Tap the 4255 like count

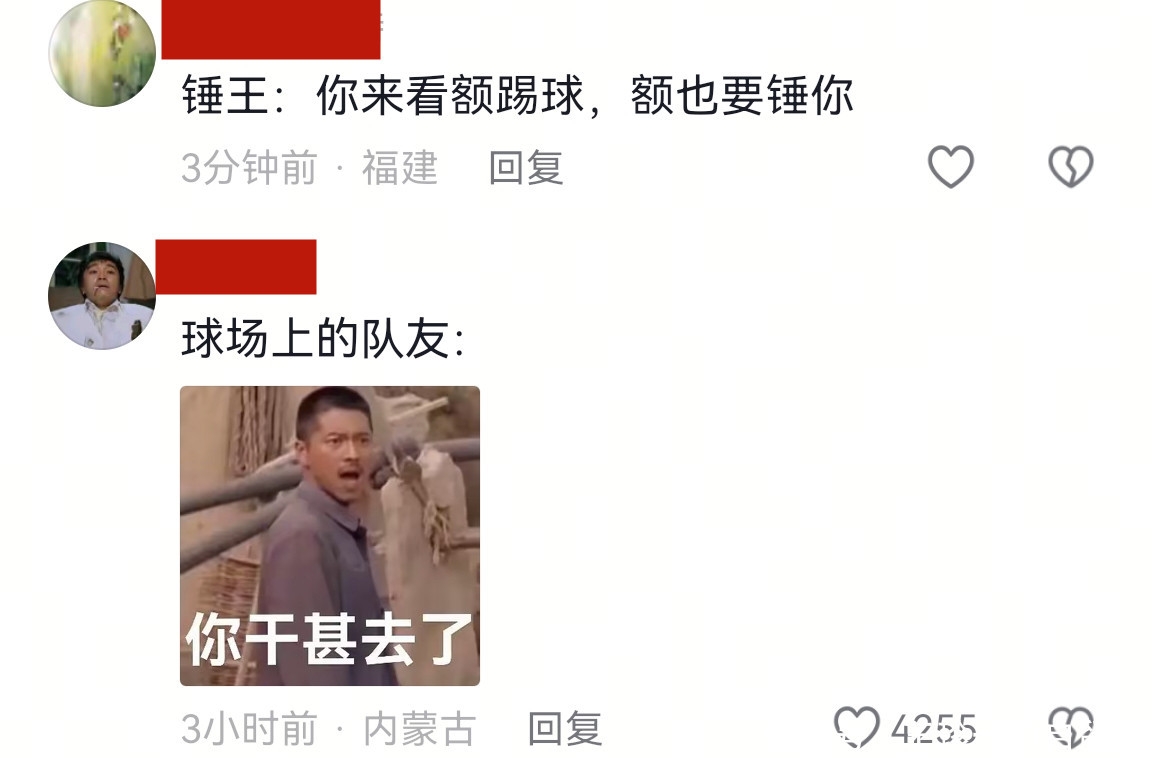(934, 729)
